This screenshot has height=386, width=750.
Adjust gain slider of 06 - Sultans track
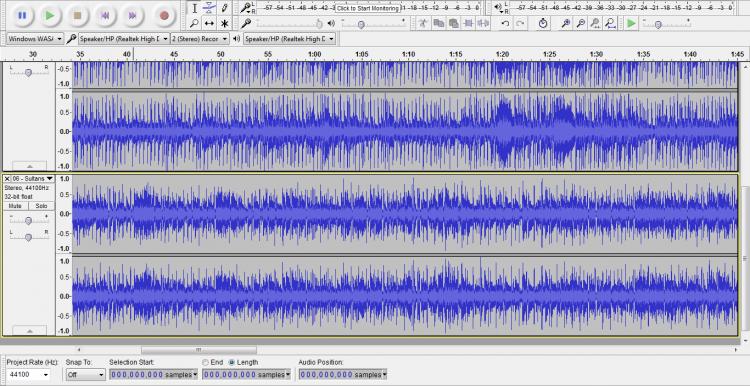[29, 220]
